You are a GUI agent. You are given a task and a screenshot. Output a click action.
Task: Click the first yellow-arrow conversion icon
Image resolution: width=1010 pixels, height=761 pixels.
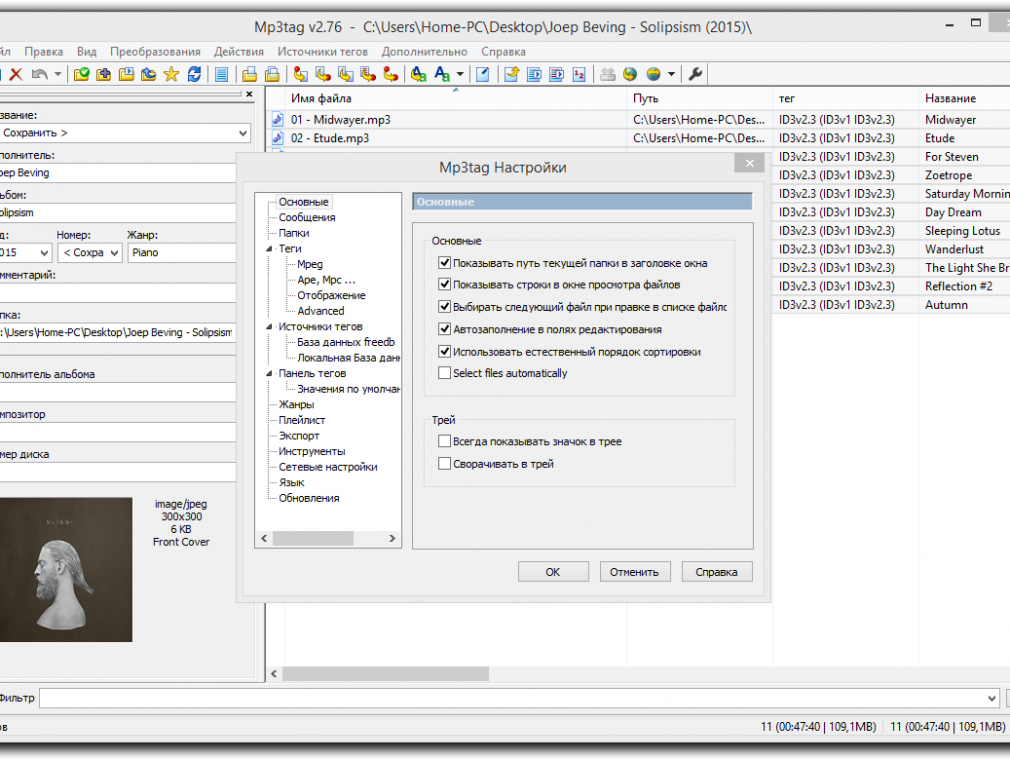click(x=300, y=74)
